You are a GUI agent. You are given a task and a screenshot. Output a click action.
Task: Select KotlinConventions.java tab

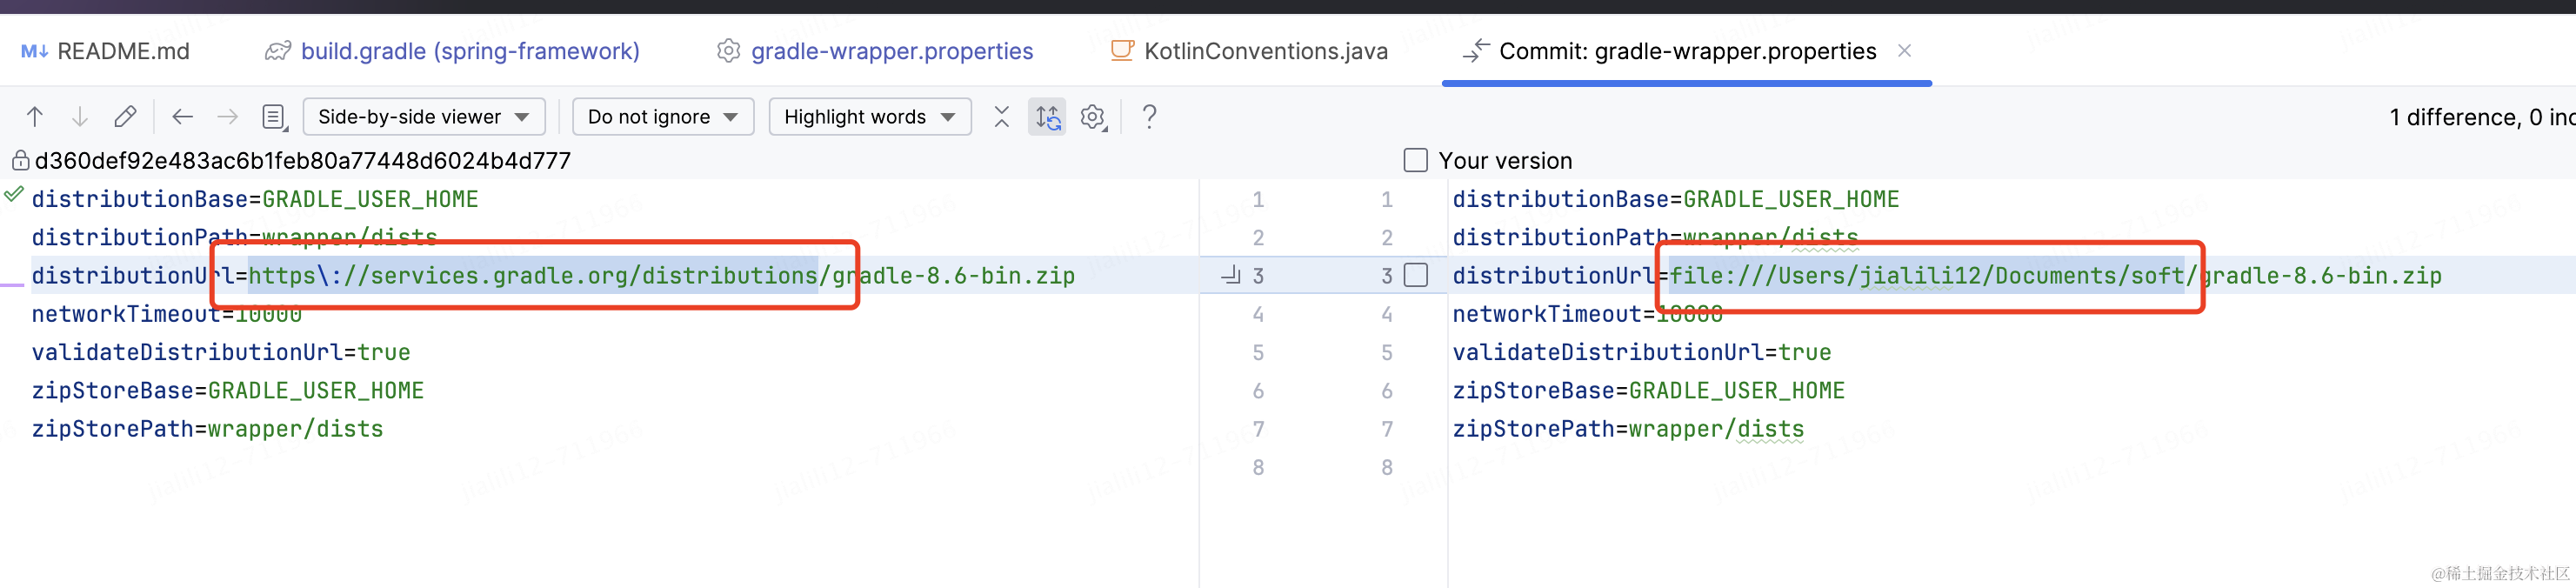coord(1249,51)
